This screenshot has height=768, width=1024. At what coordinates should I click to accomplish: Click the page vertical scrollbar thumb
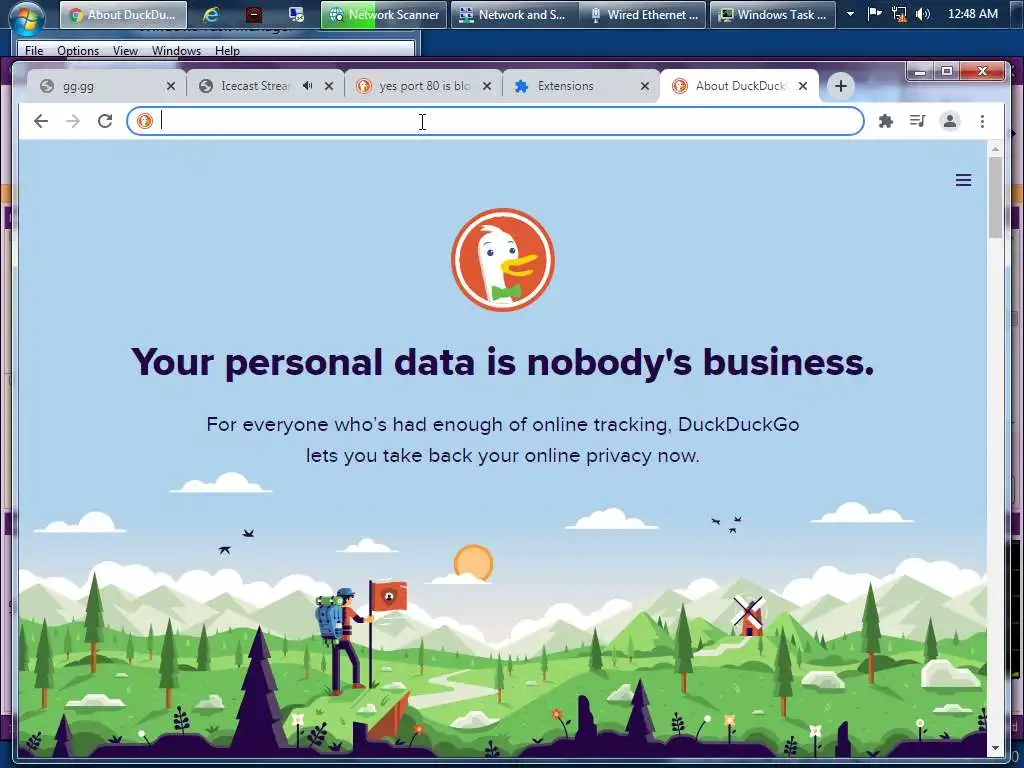[995, 197]
